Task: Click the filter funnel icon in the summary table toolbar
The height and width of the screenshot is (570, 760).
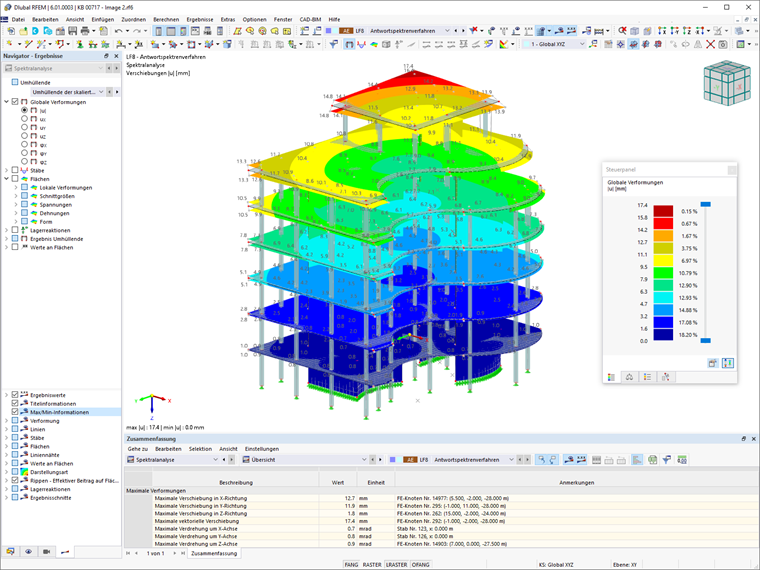Action: click(x=666, y=459)
